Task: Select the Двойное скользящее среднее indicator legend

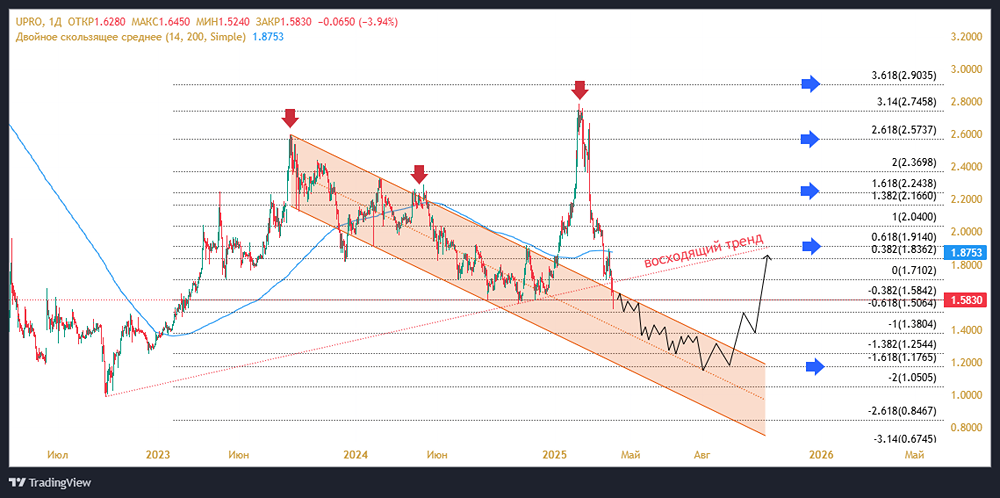Action: 131,37
